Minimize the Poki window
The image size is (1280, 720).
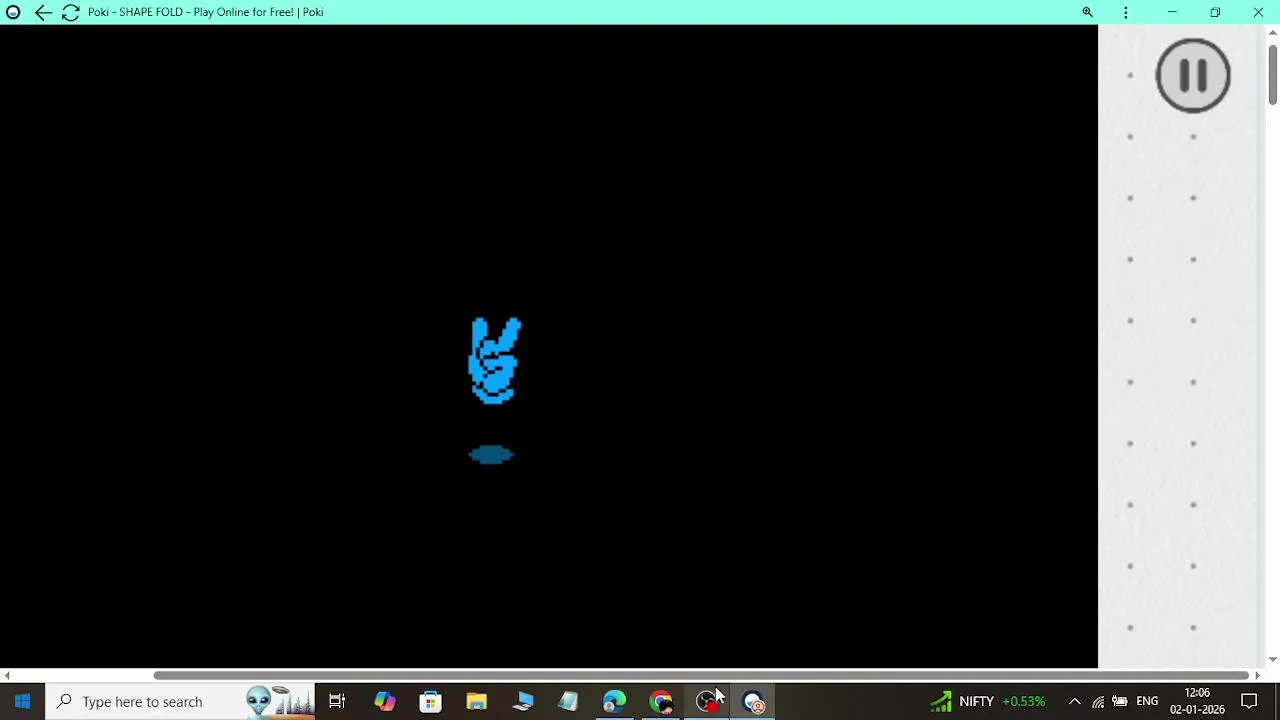pyautogui.click(x=1172, y=12)
